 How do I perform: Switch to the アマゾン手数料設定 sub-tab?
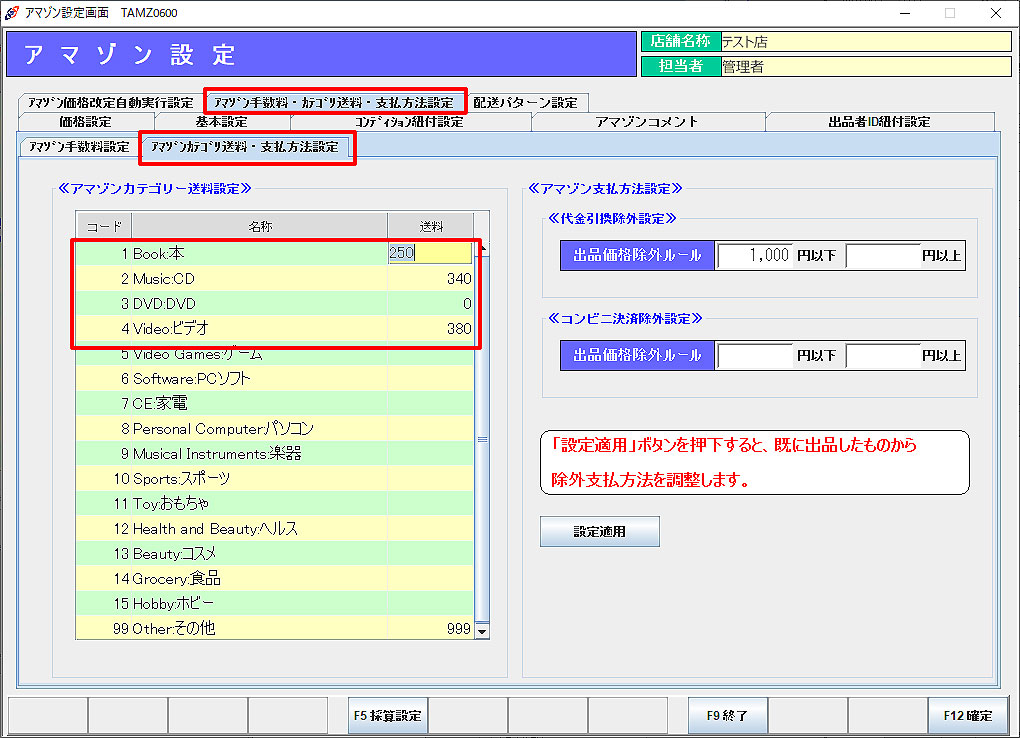pos(79,147)
